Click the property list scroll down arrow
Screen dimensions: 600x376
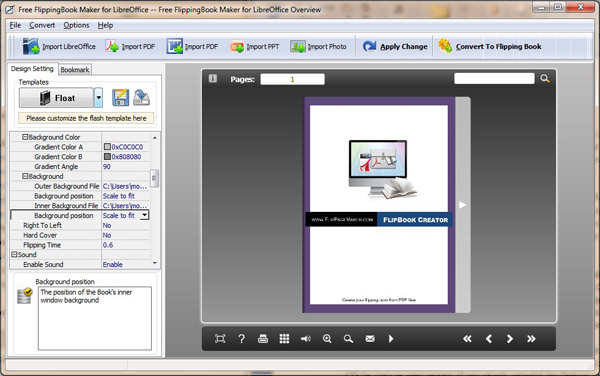[x=155, y=263]
